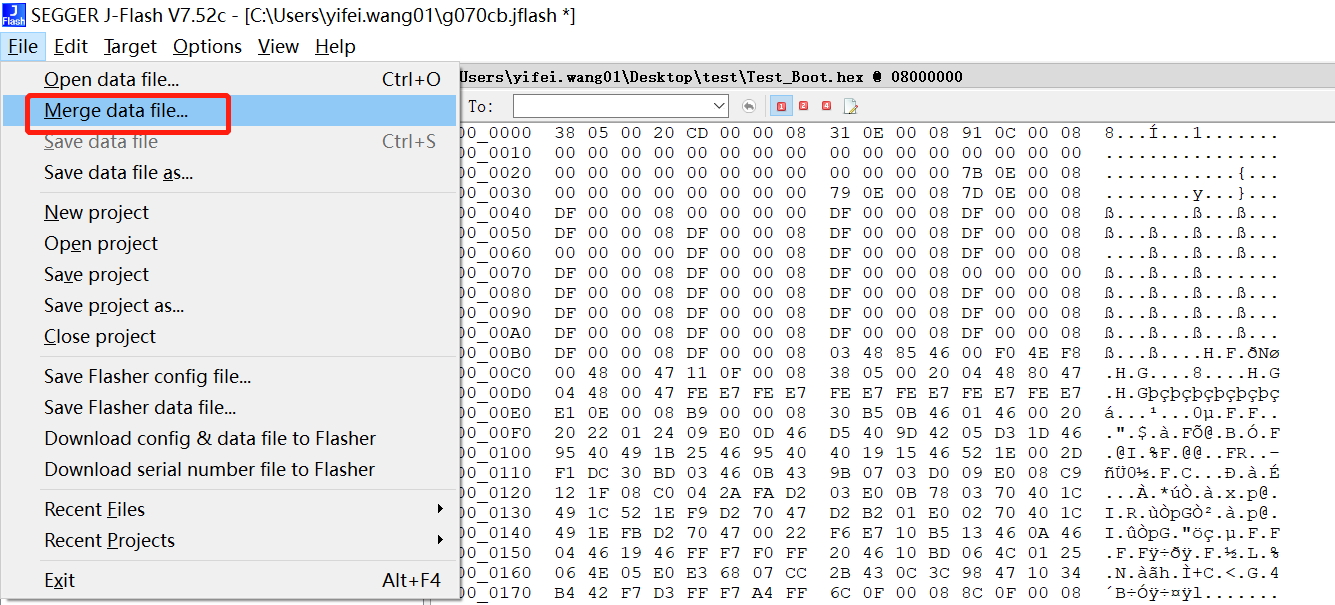Open the Edit menu
The width and height of the screenshot is (1335, 605).
point(70,46)
